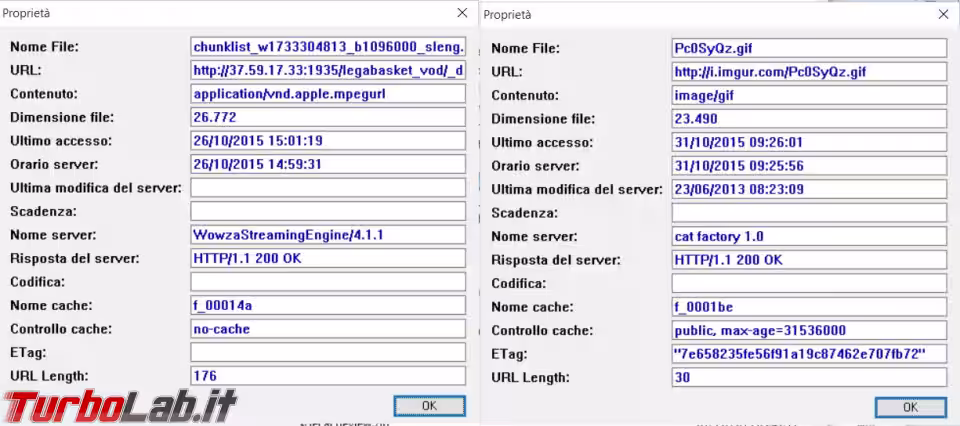
Task: Click the 23/06/2013 08:23:09 last modified field
Action: tap(809, 189)
